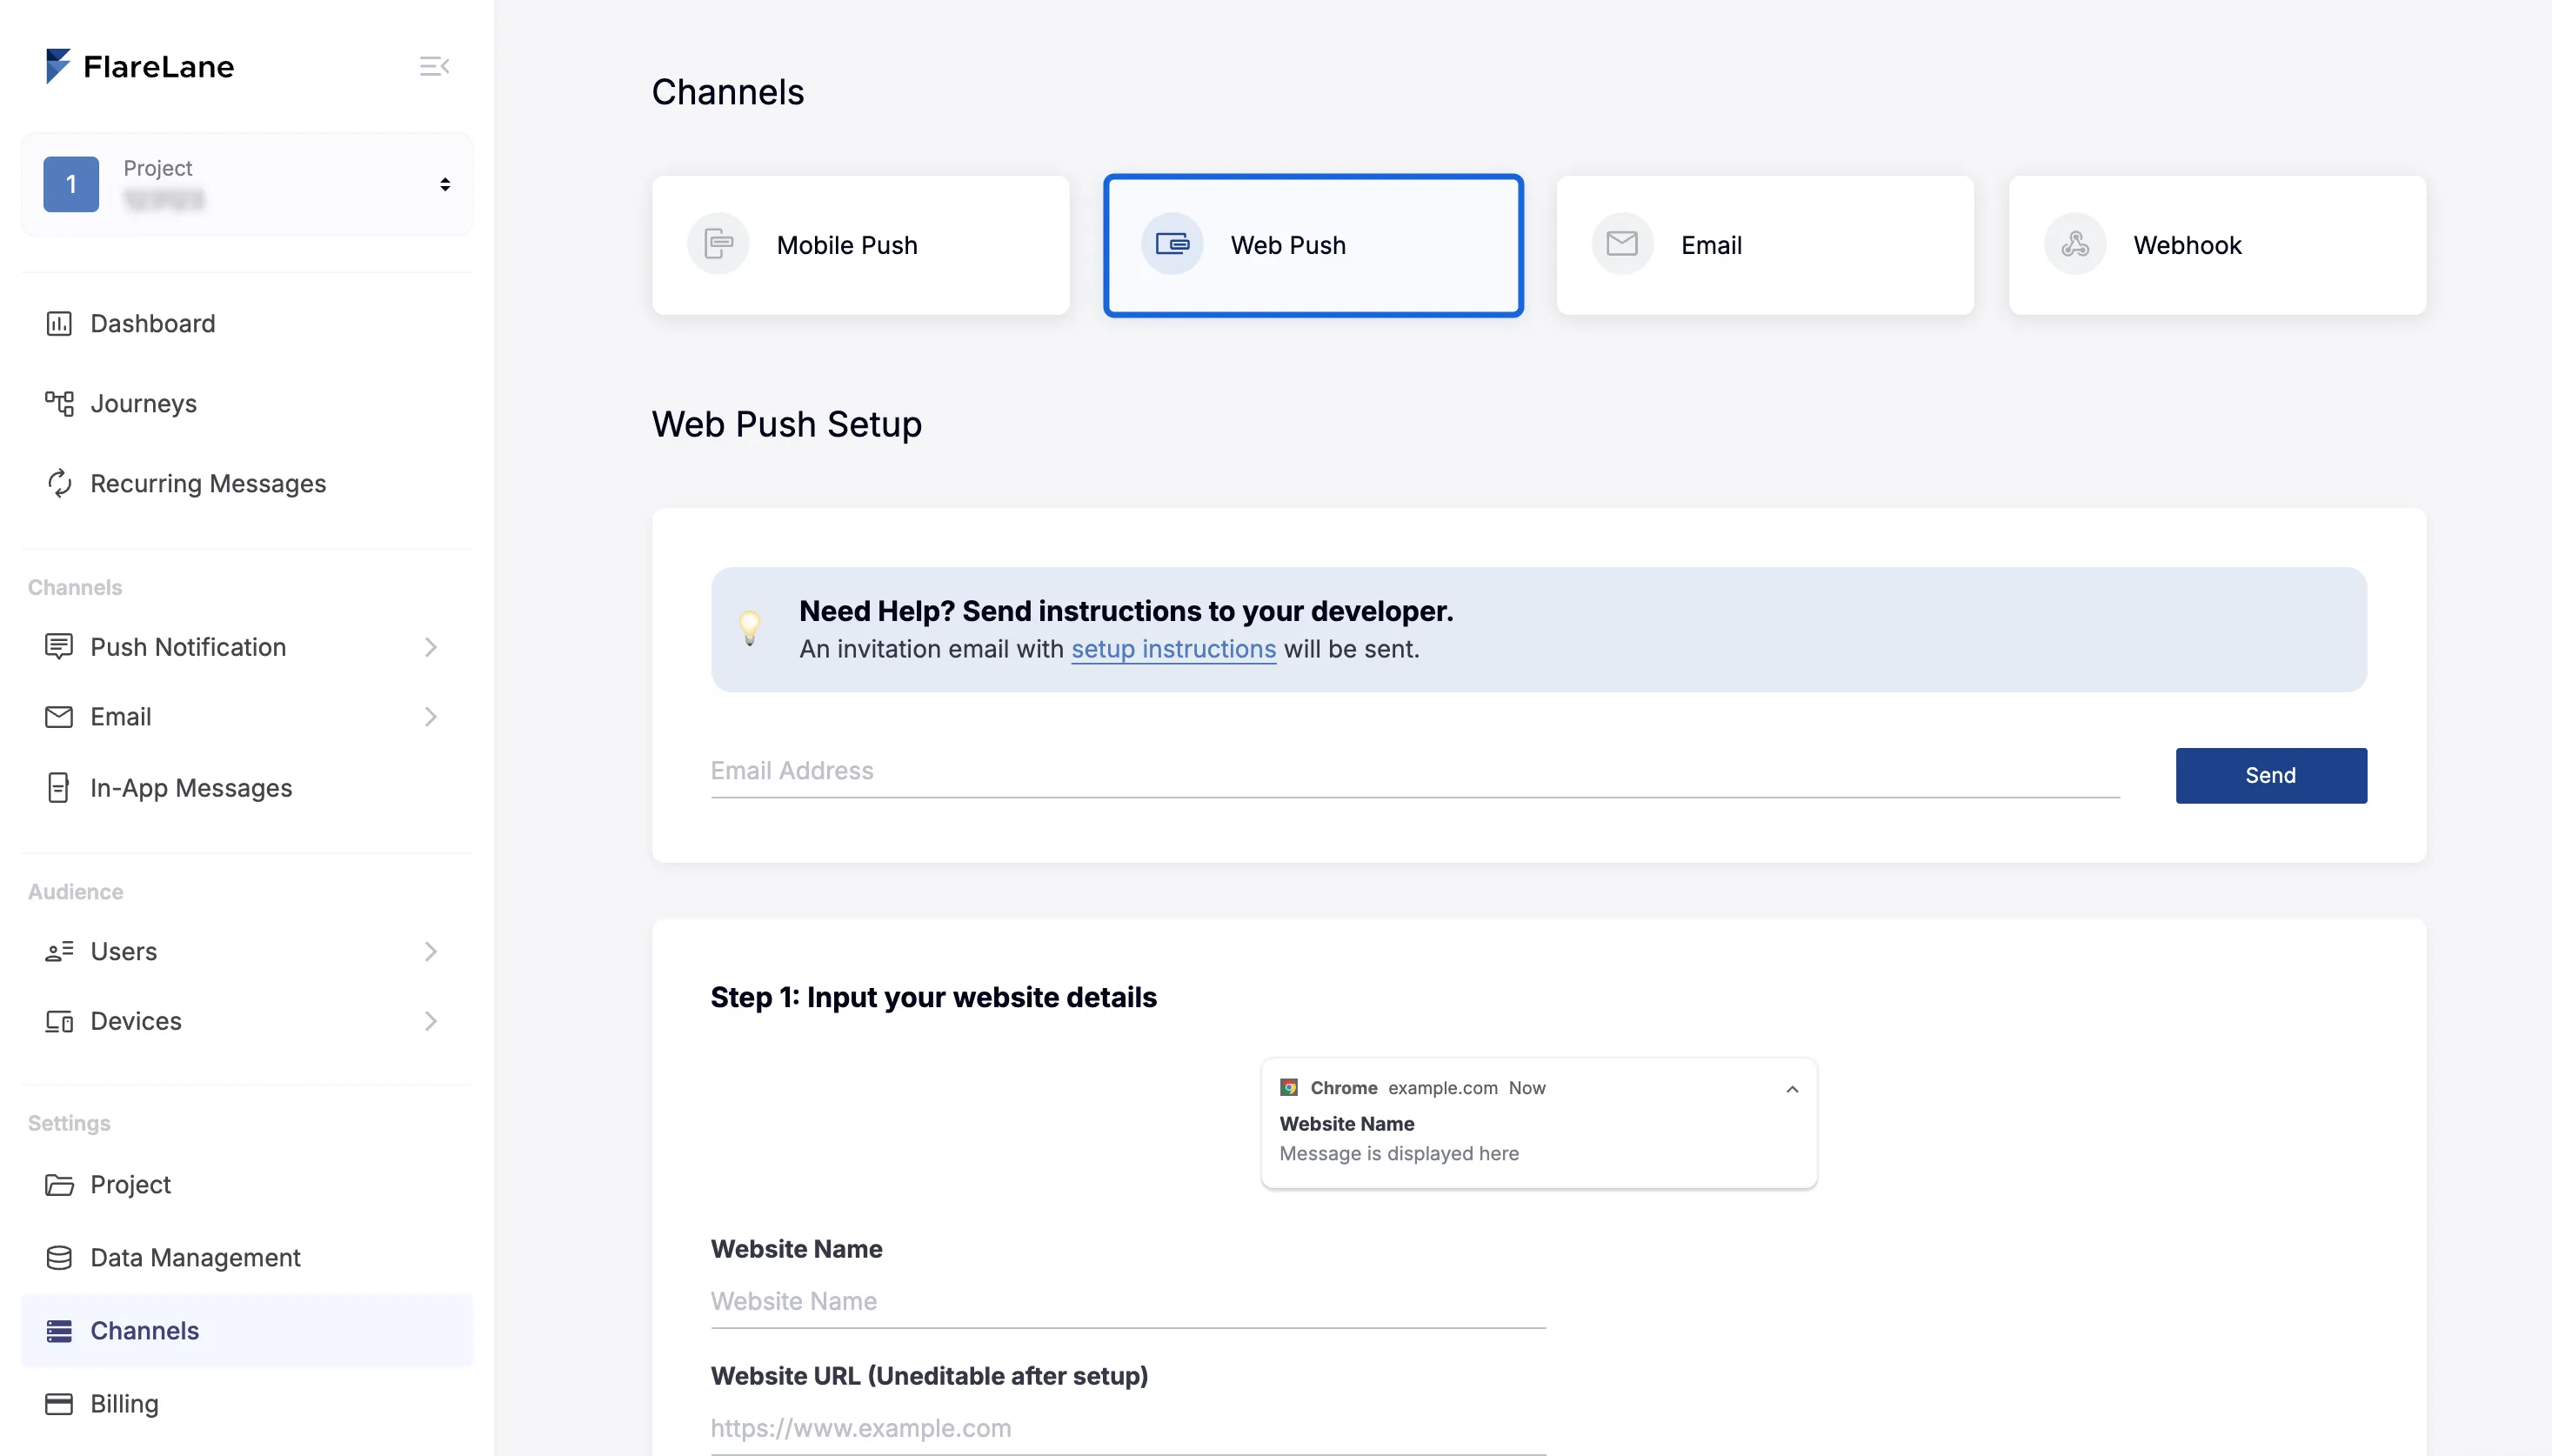Image resolution: width=2552 pixels, height=1456 pixels.
Task: Open Billing settings
Action: tap(246, 1404)
